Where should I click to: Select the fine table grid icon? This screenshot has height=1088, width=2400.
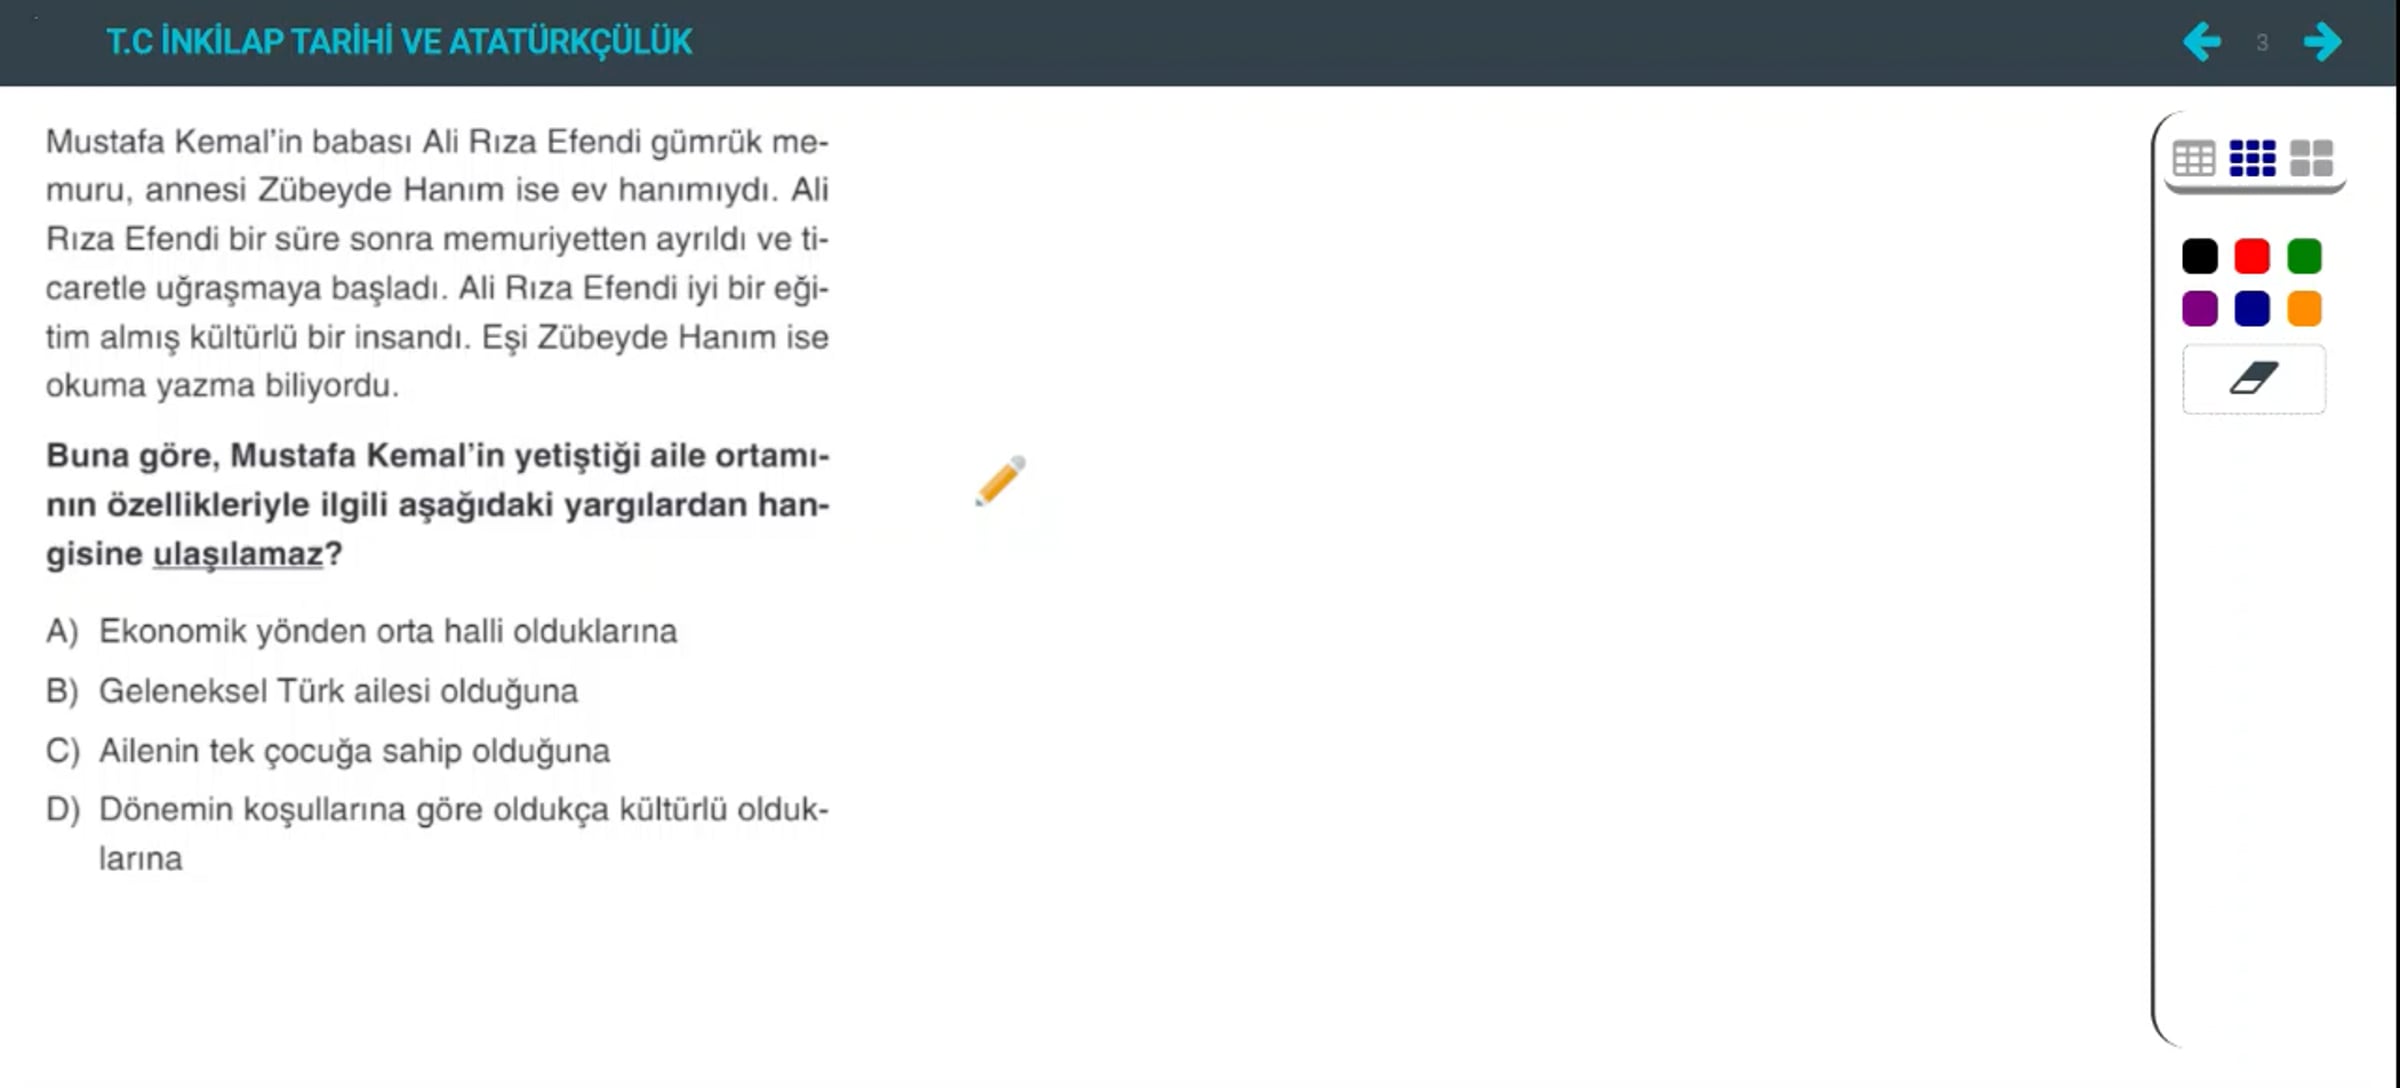pos(2194,159)
